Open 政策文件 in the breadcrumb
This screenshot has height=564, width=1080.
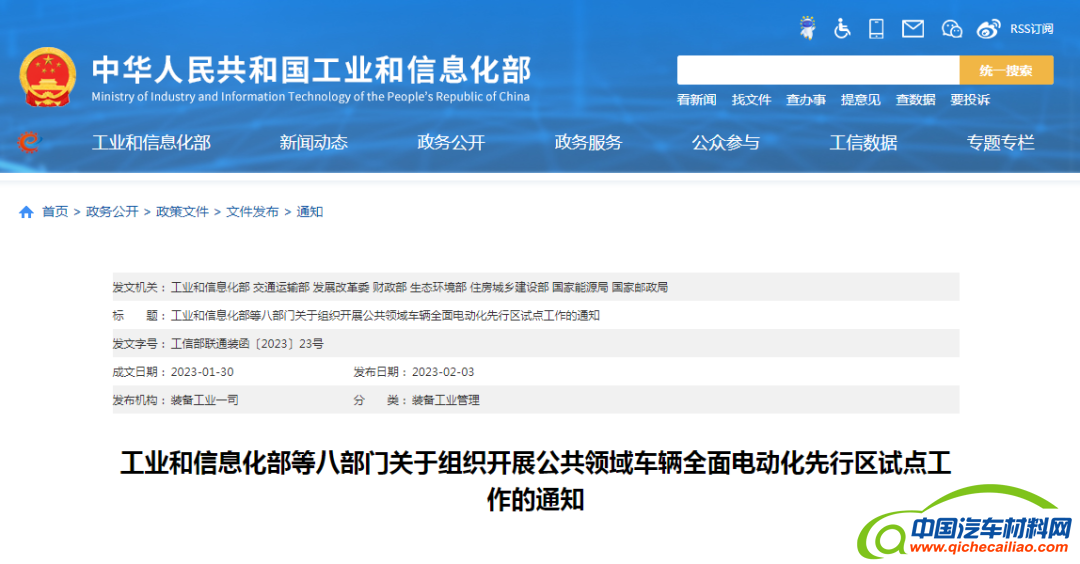pyautogui.click(x=182, y=212)
